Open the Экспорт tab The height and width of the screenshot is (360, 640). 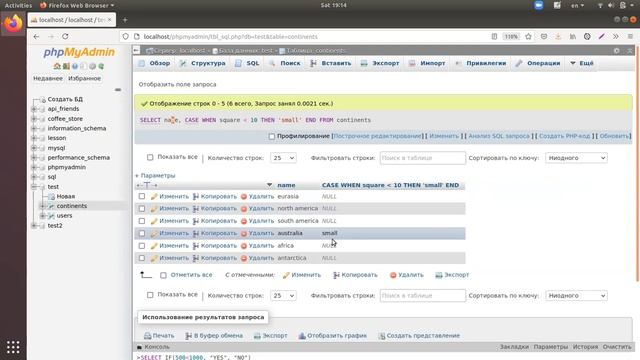(x=380, y=63)
